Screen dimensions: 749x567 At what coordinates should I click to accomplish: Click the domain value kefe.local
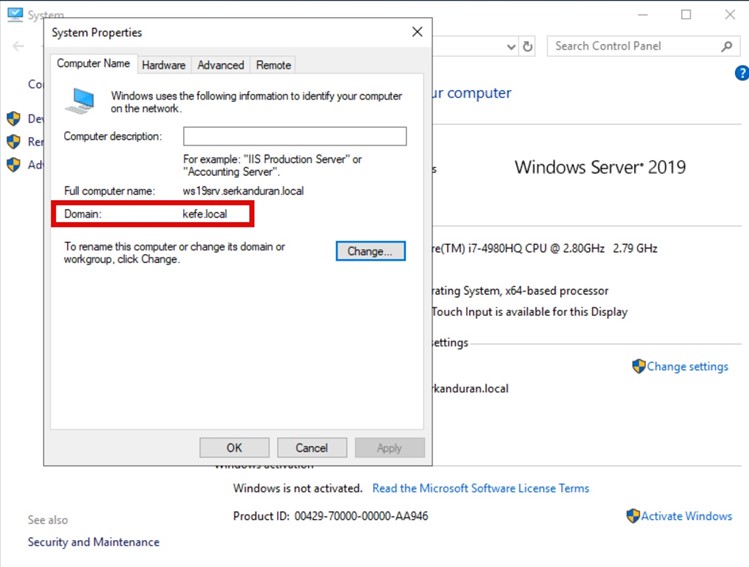[x=205, y=214]
